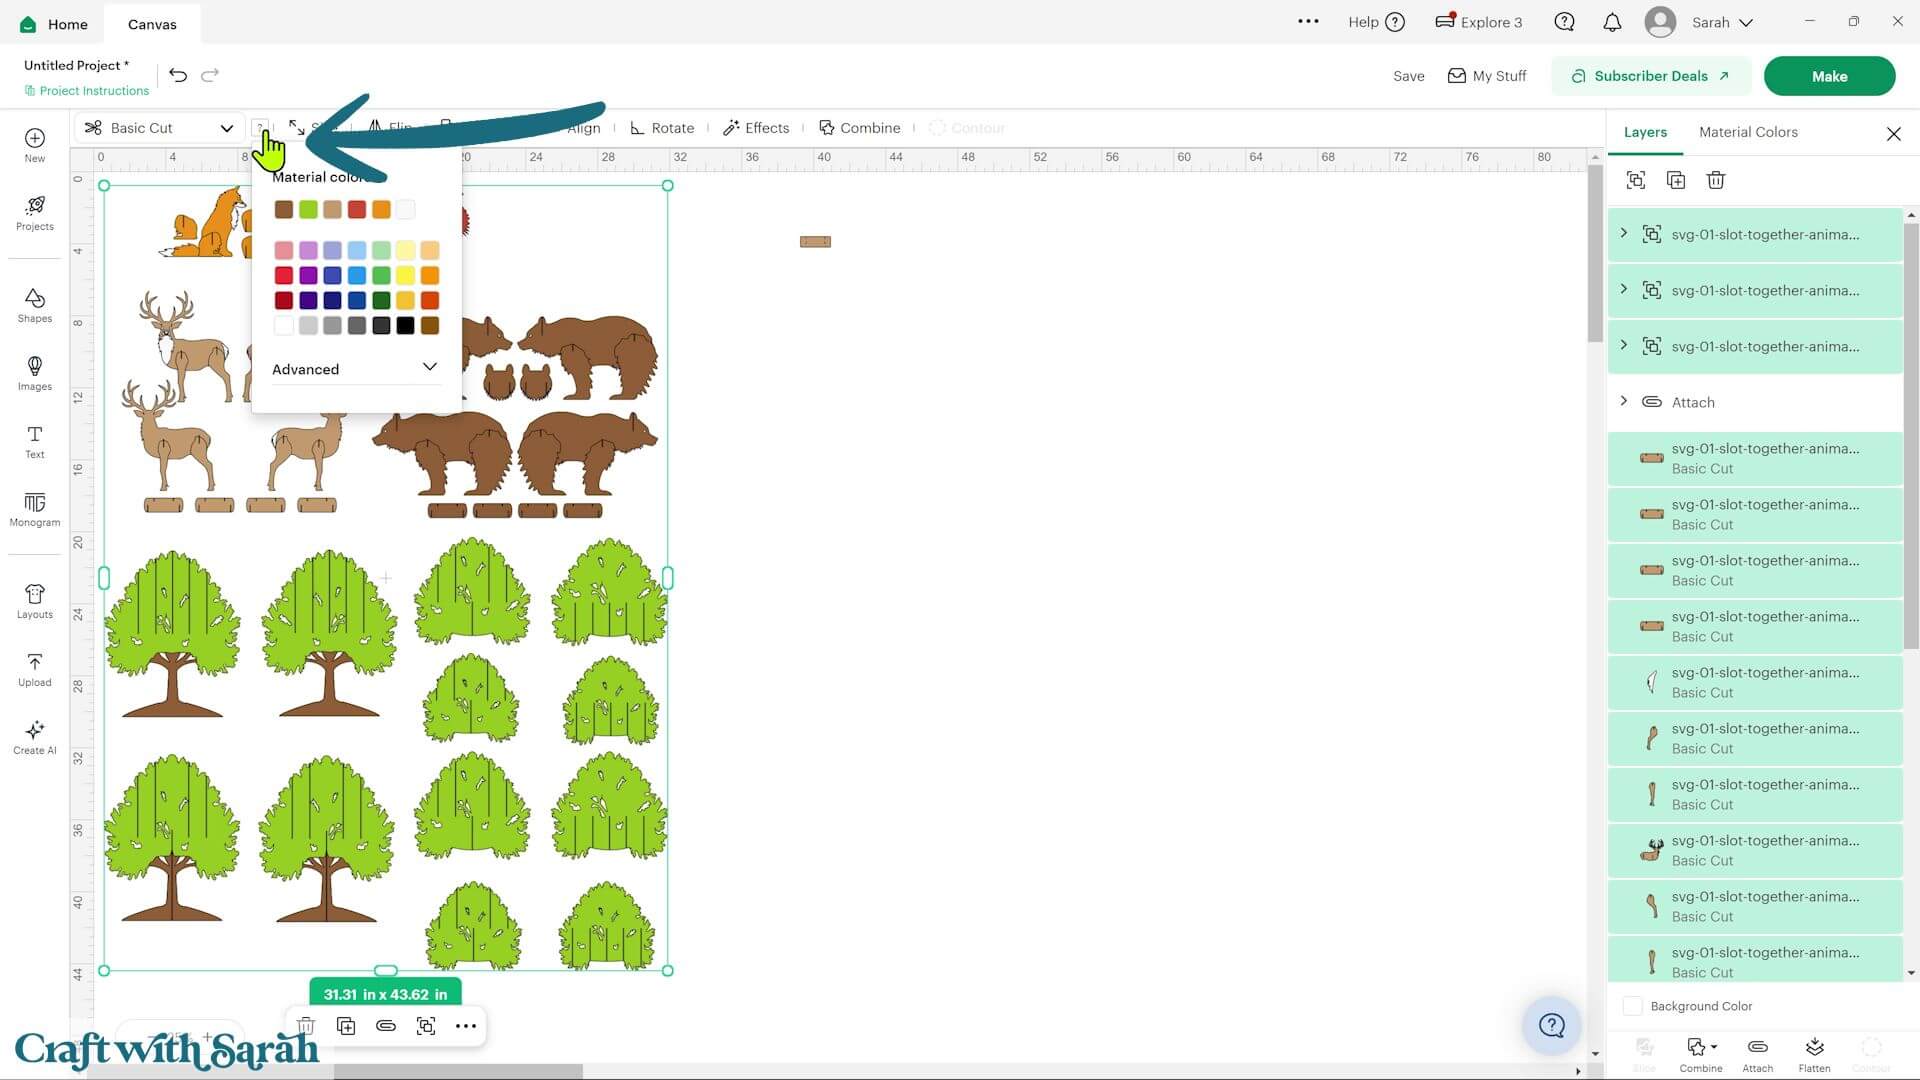
Task: Click the Layers panel vertical scrollbar
Action: point(1911,435)
